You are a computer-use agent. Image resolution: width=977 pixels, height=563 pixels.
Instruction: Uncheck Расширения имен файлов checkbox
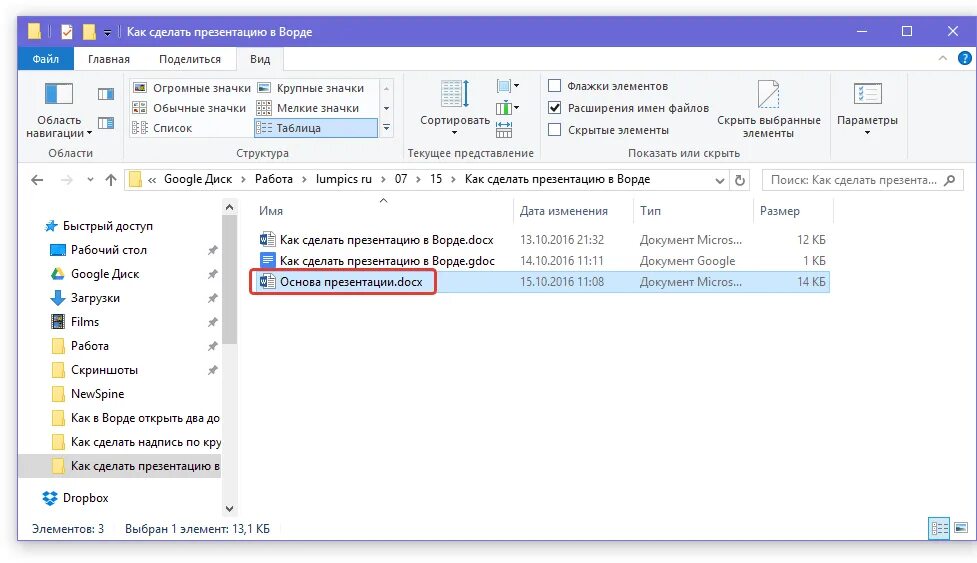pyautogui.click(x=555, y=108)
